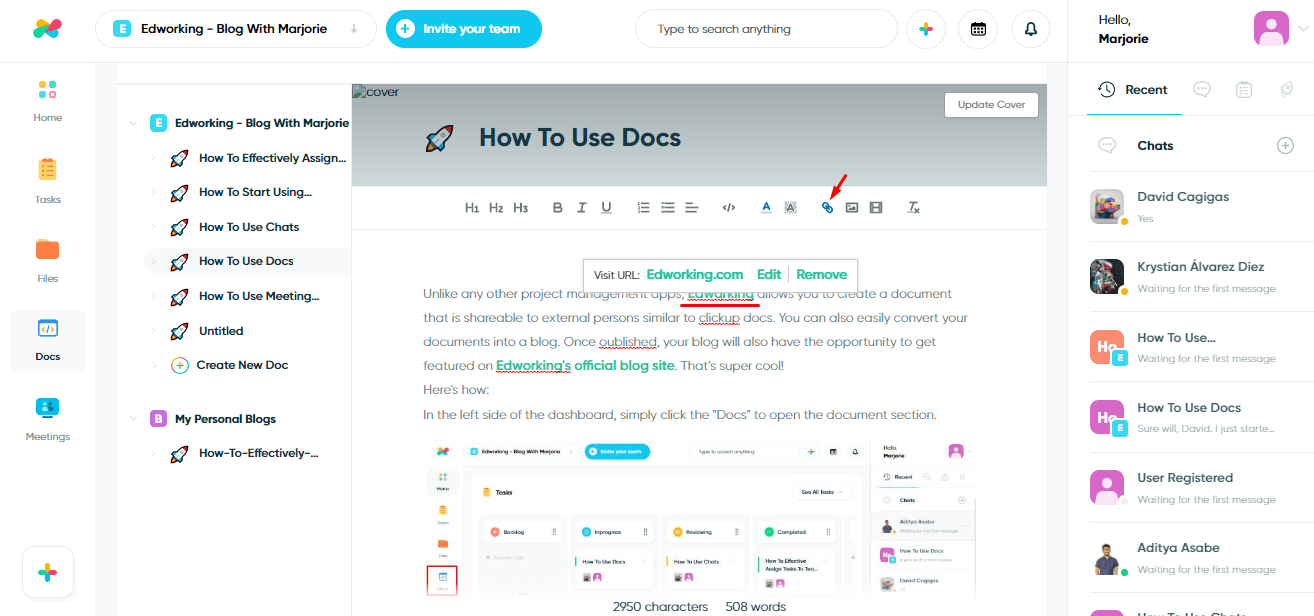Open the calendar icon in the top bar
1314x616 pixels.
tap(978, 29)
